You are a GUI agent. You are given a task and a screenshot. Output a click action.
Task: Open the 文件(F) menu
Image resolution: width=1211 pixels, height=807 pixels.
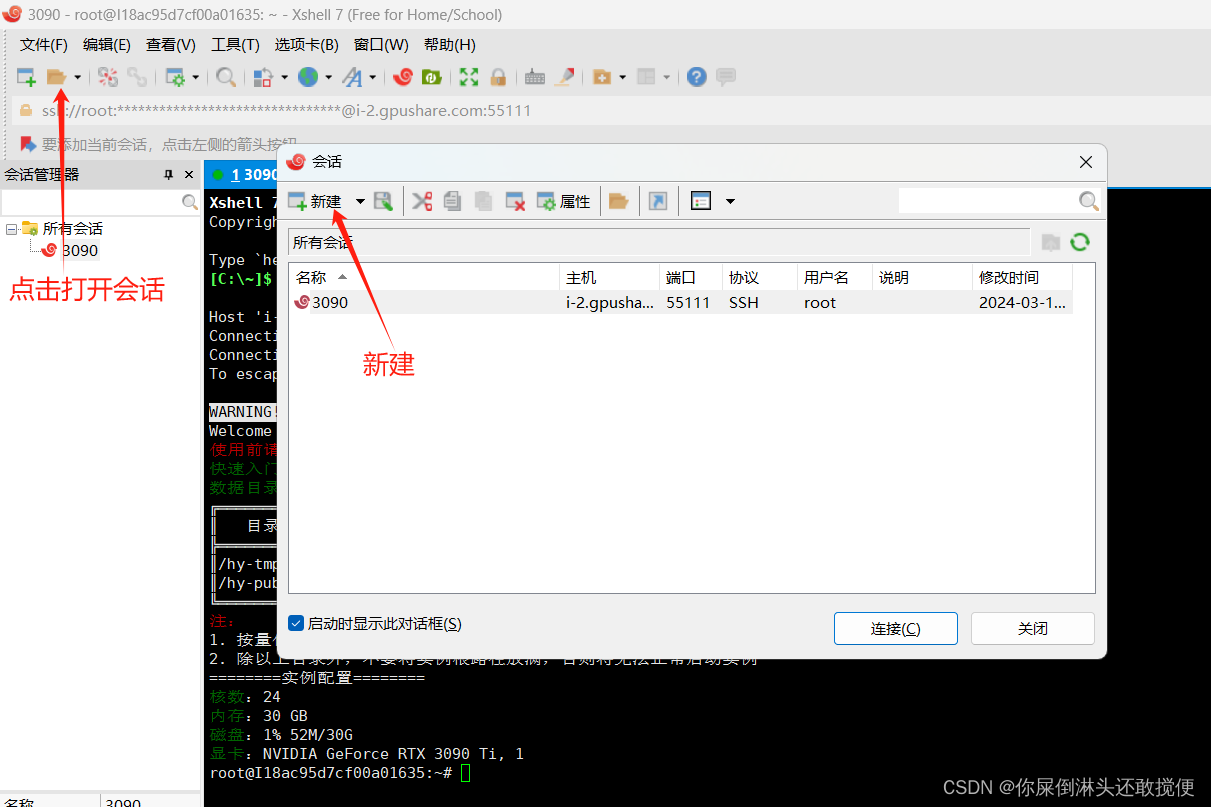pos(44,45)
